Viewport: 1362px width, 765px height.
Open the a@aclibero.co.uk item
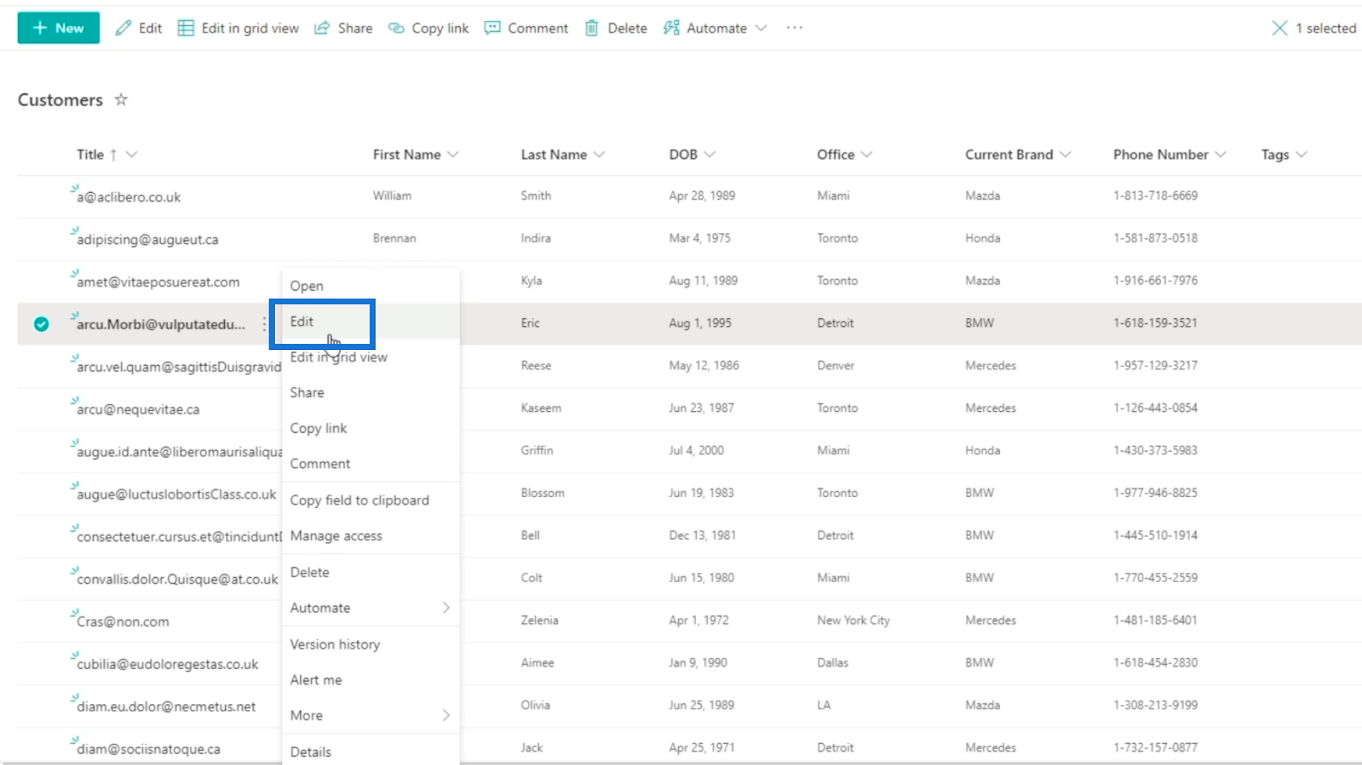[x=129, y=197]
